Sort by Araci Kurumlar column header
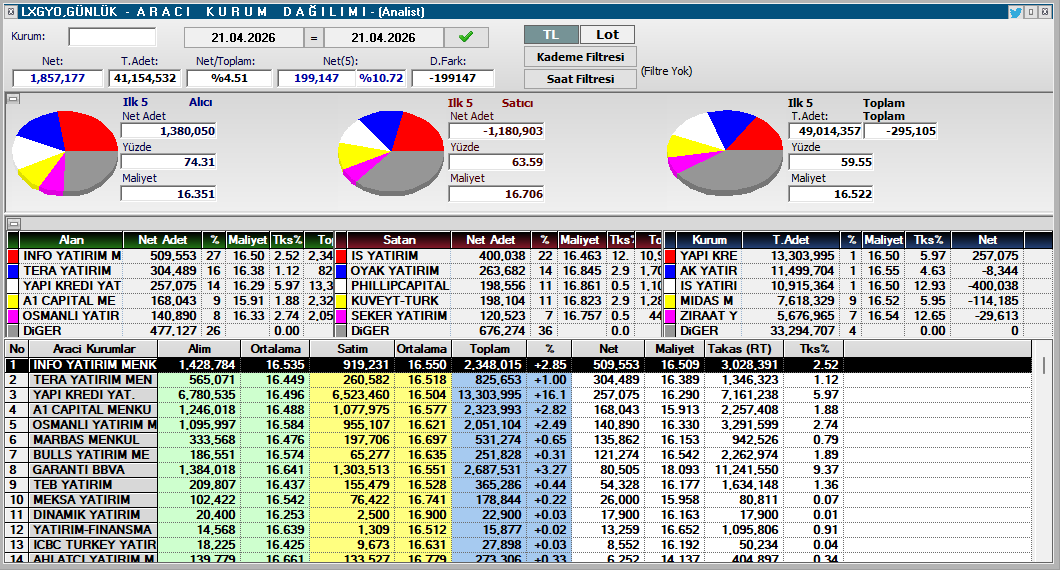The width and height of the screenshot is (1060, 570). (94, 349)
